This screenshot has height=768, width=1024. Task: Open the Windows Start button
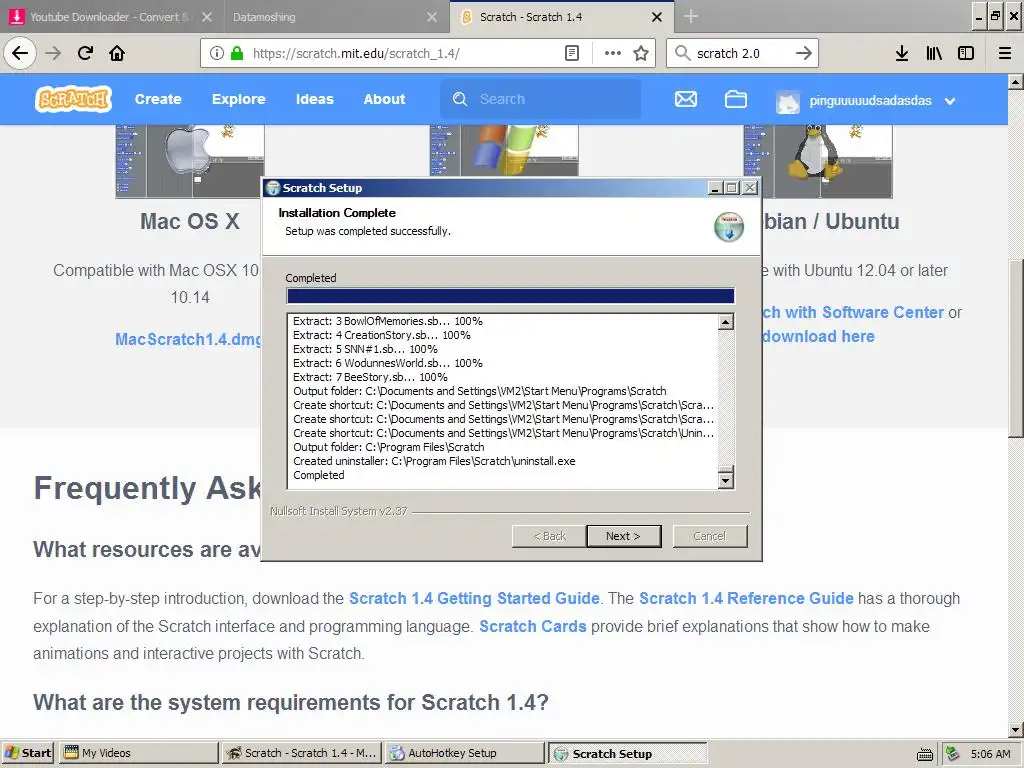point(28,753)
